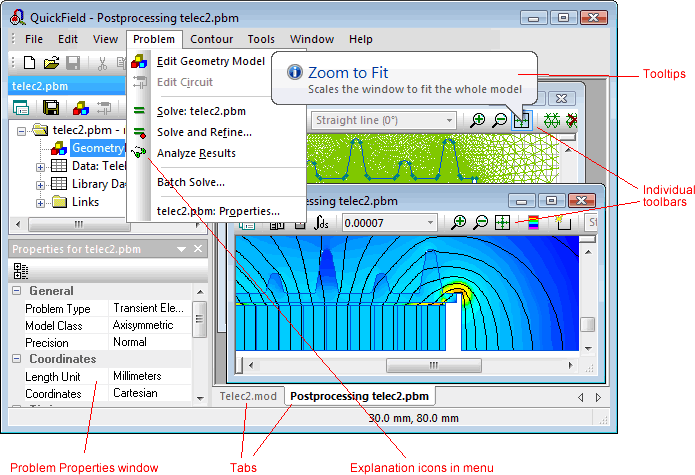The image size is (695, 475).
Task: Zoom in on the postprocessing window
Action: point(459,222)
